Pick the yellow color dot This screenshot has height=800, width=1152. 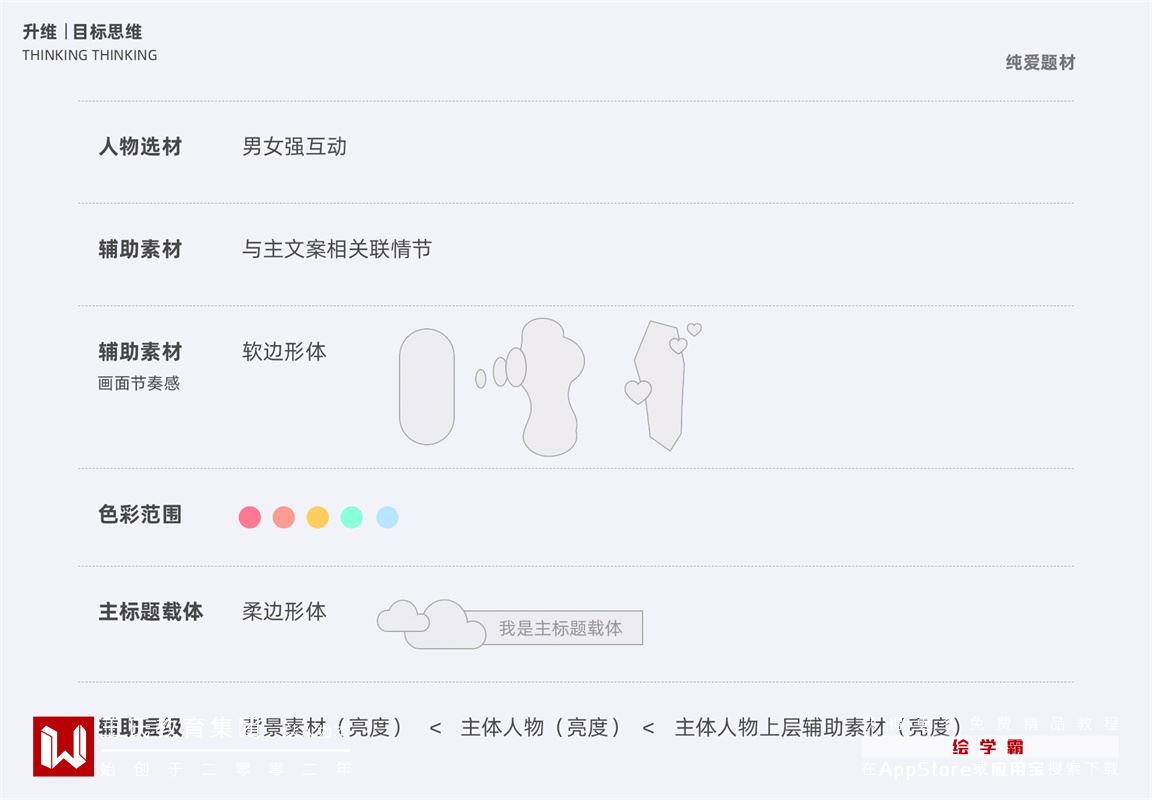click(x=318, y=517)
